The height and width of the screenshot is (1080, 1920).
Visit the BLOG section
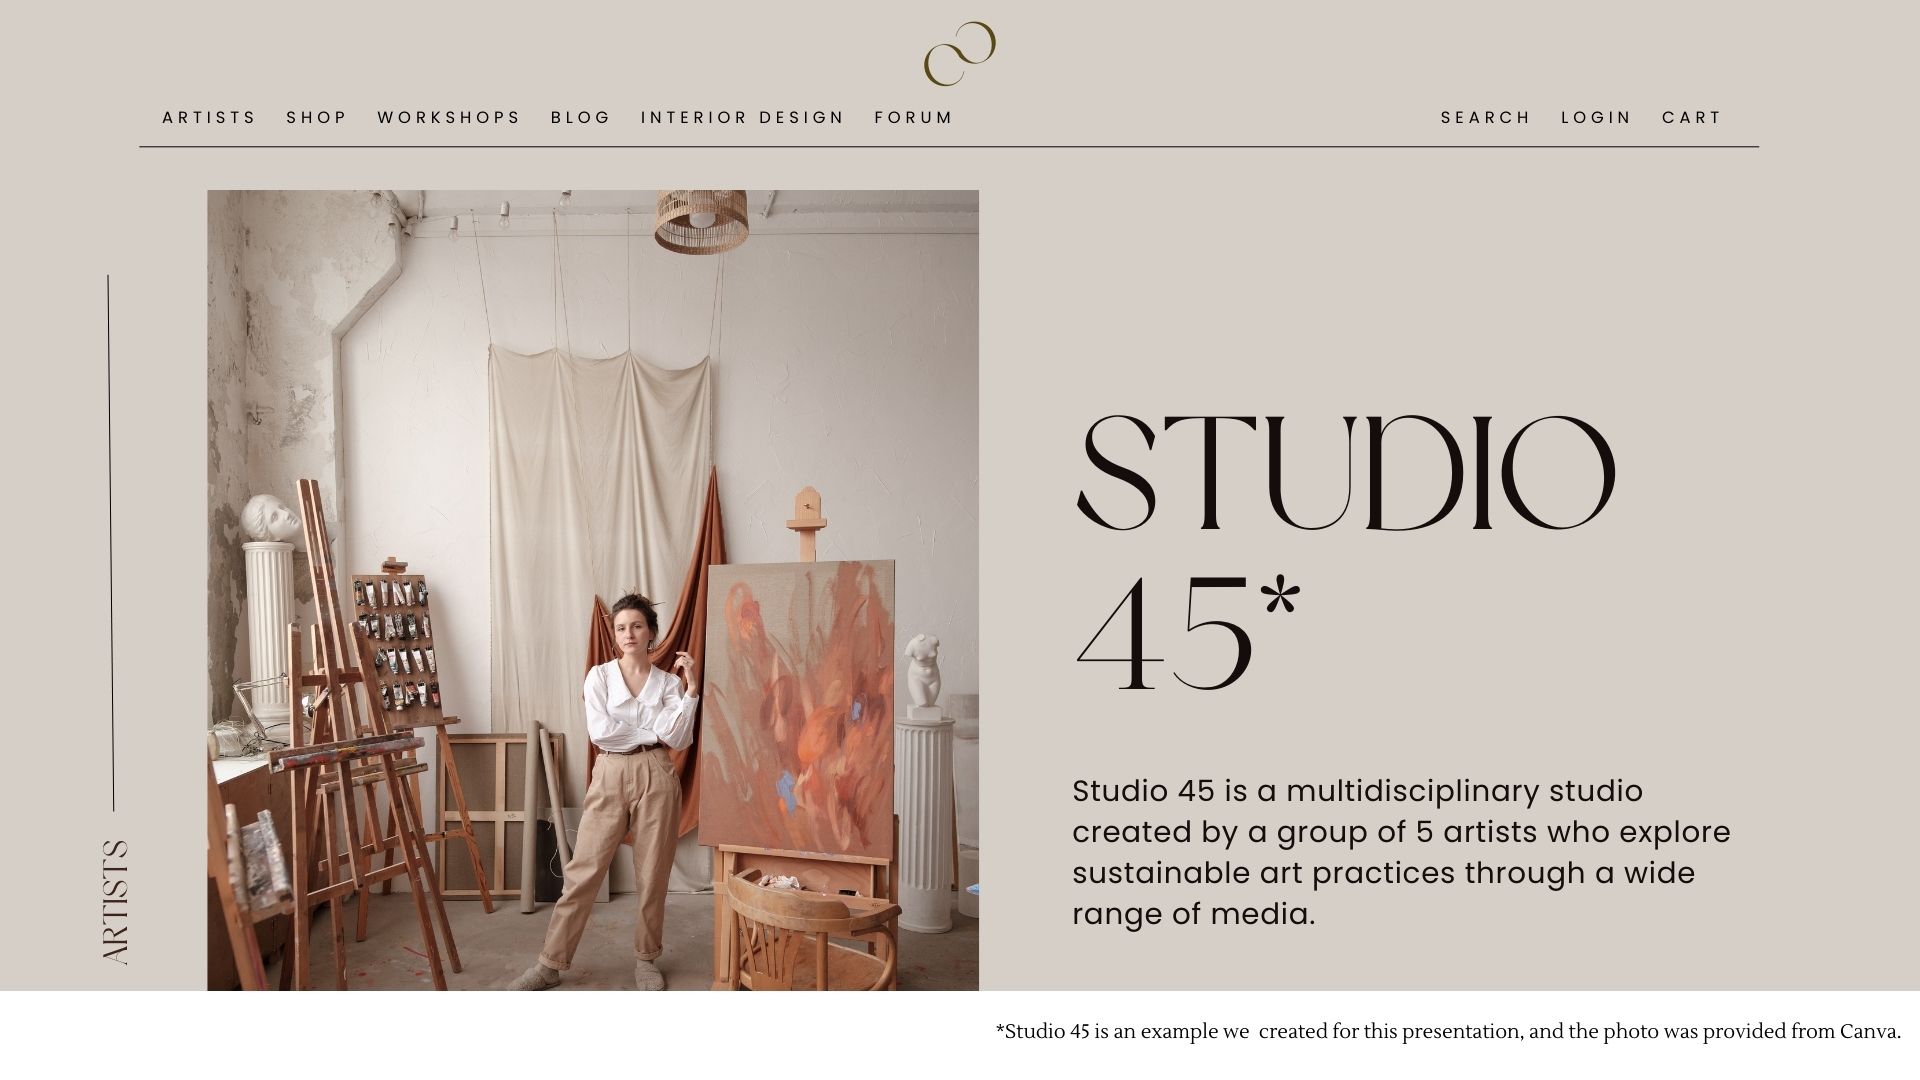click(x=580, y=117)
